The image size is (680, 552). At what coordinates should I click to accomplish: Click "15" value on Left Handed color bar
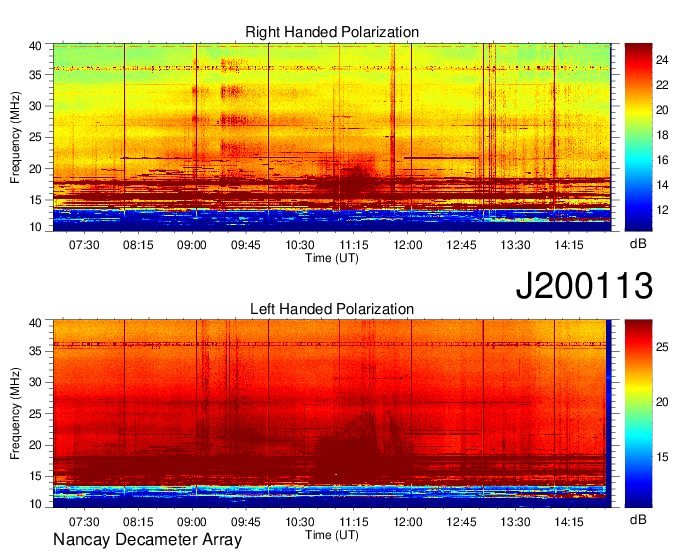coord(662,457)
